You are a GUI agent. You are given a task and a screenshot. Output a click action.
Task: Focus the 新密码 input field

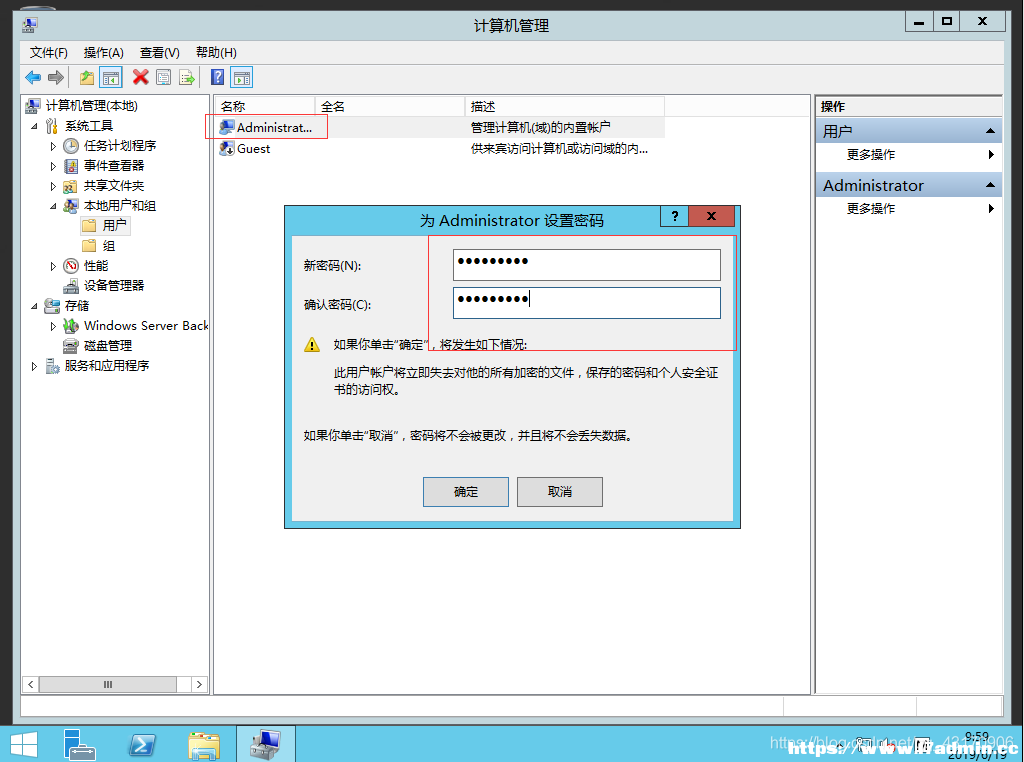click(586, 264)
